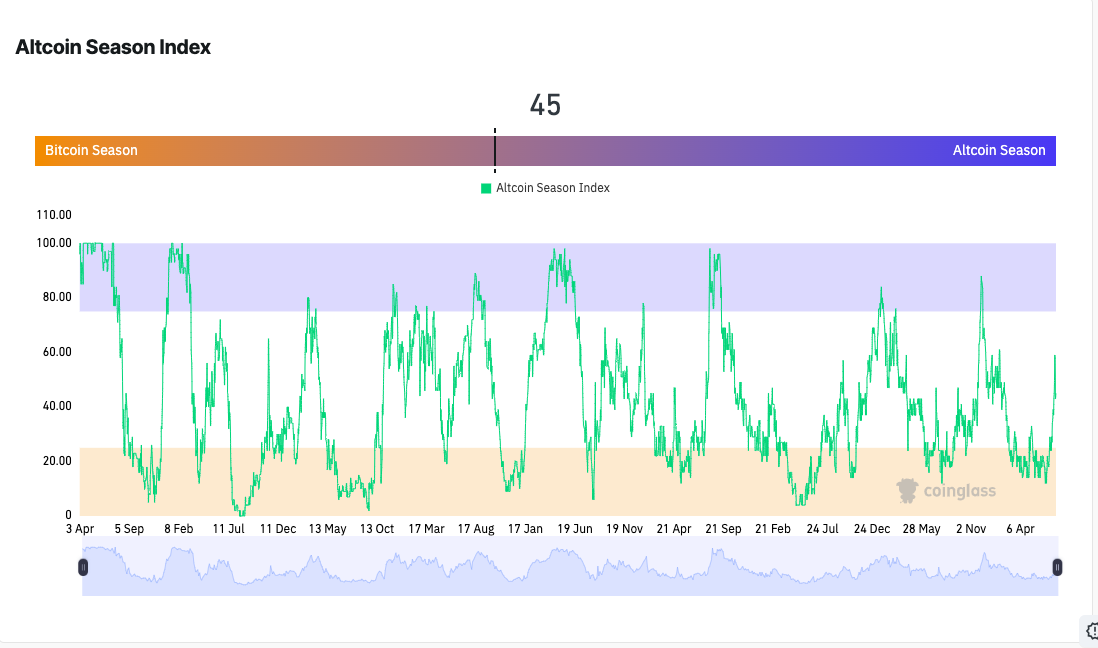
Task: Click the Bitcoin Season label on the bar
Action: tap(91, 151)
